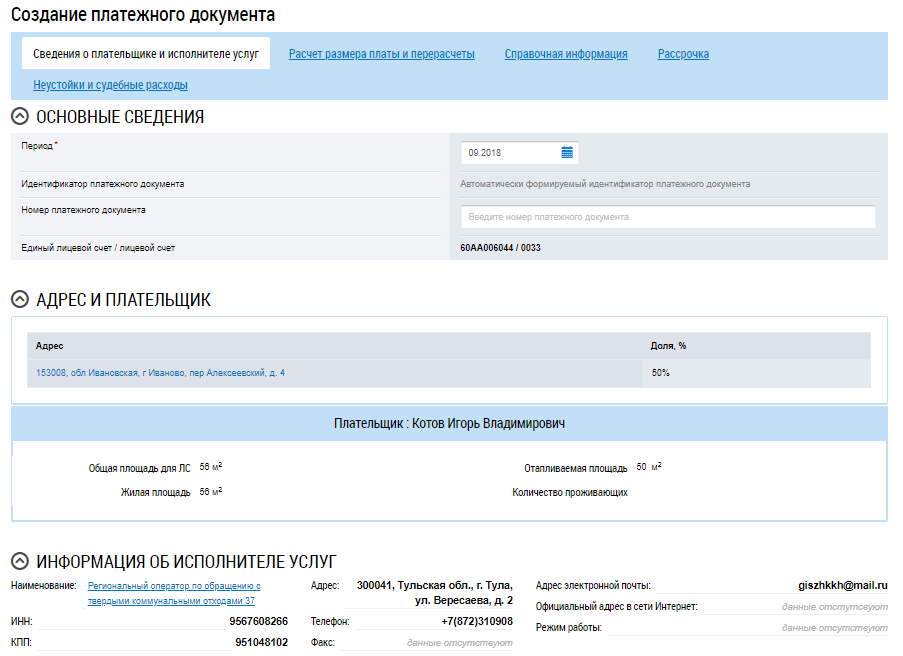
Task: Select the Сведения о плательщике и исполнителе услуг tab
Action: (x=146, y=54)
